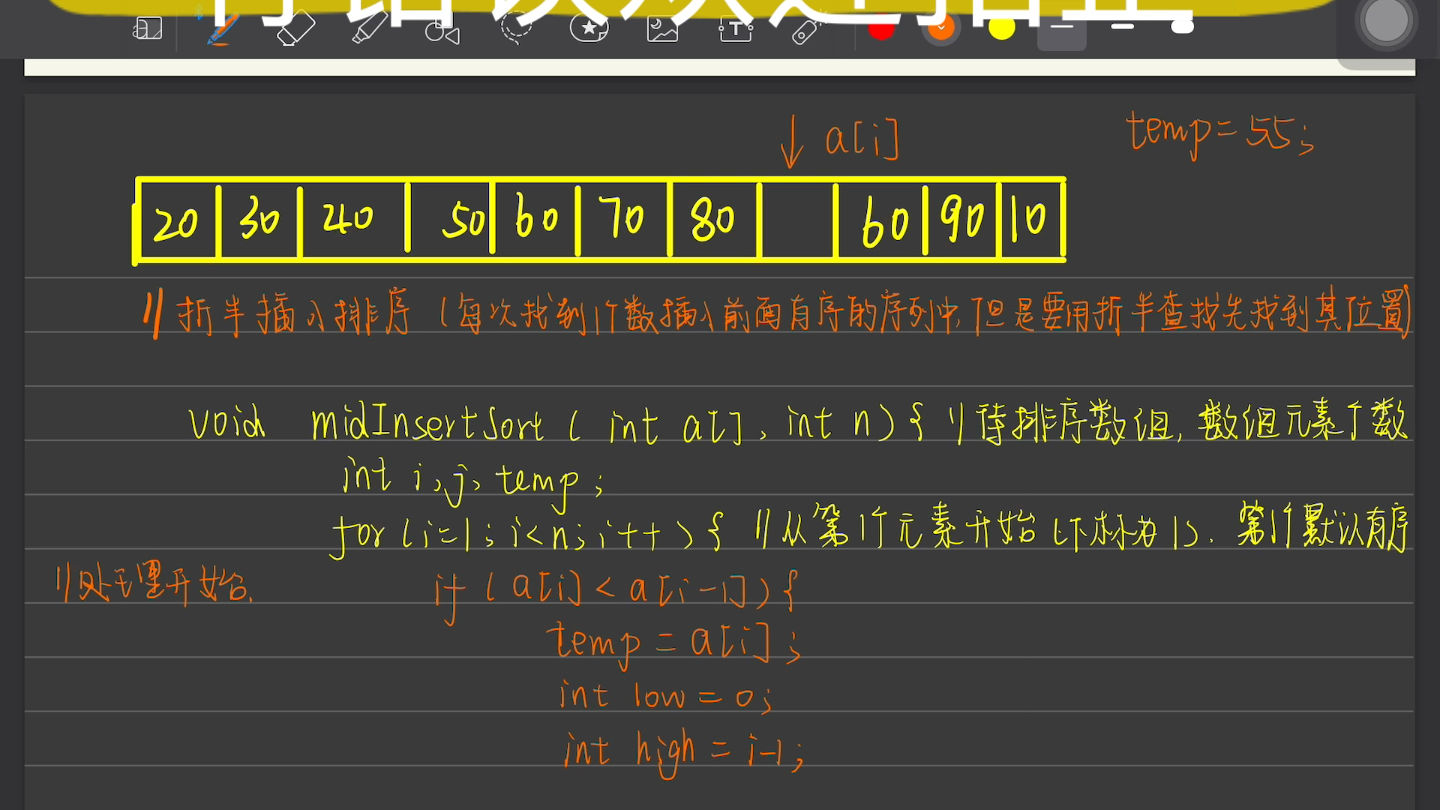
Task: Tap the round screen recording button
Action: (1386, 22)
